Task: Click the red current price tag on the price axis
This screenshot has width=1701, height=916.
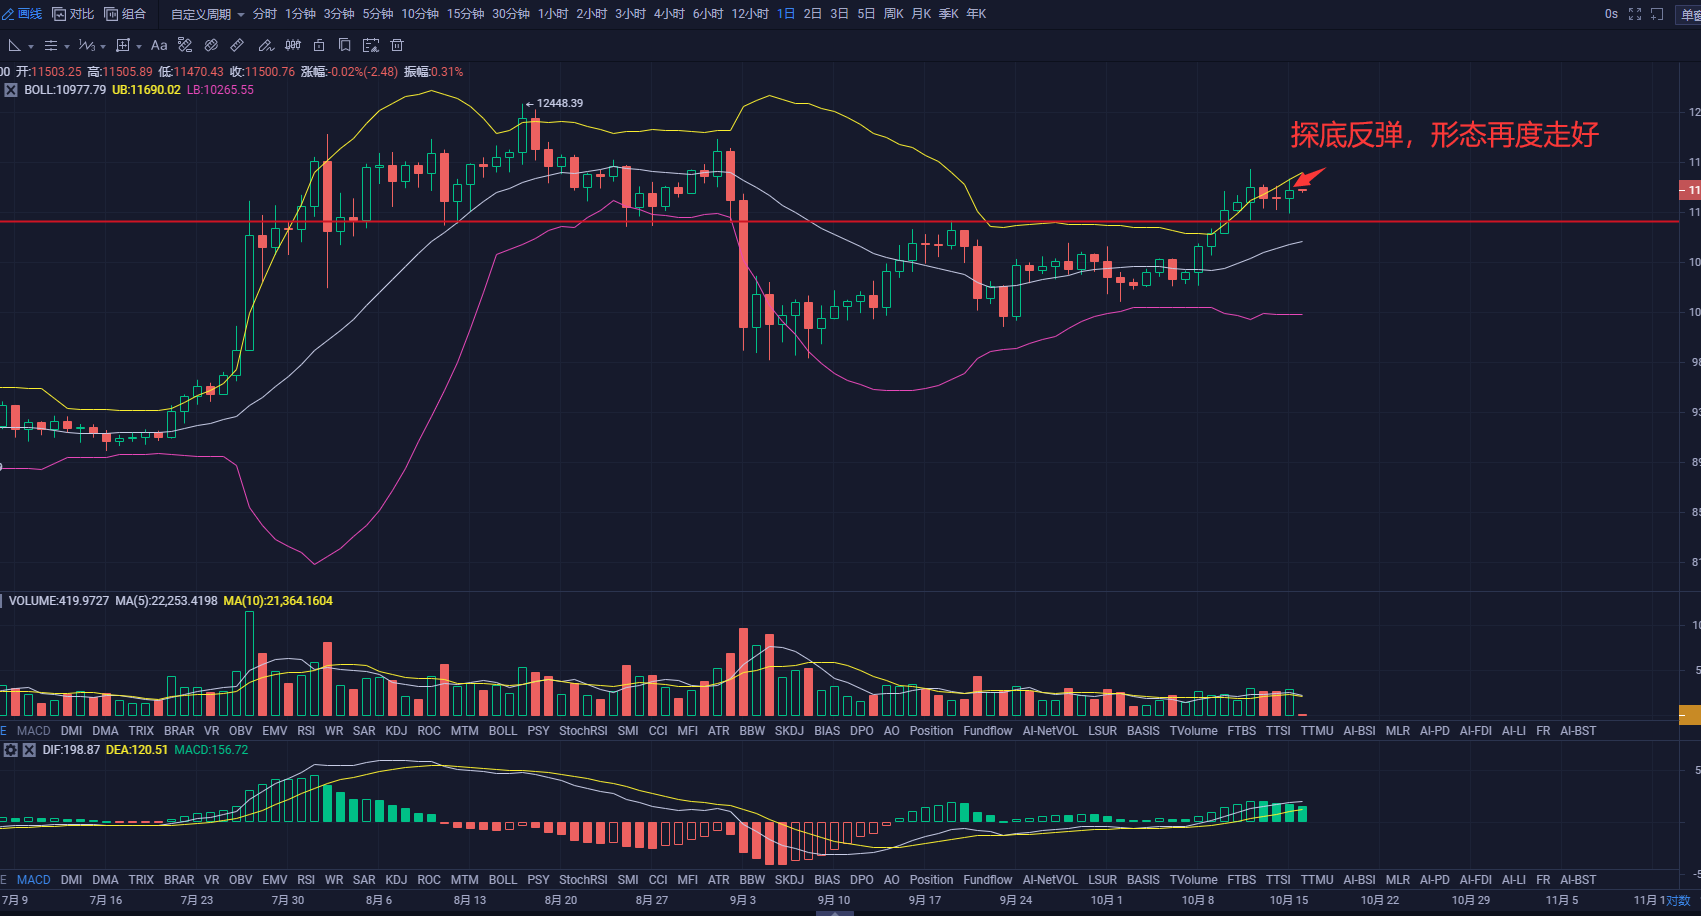Action: click(1690, 189)
